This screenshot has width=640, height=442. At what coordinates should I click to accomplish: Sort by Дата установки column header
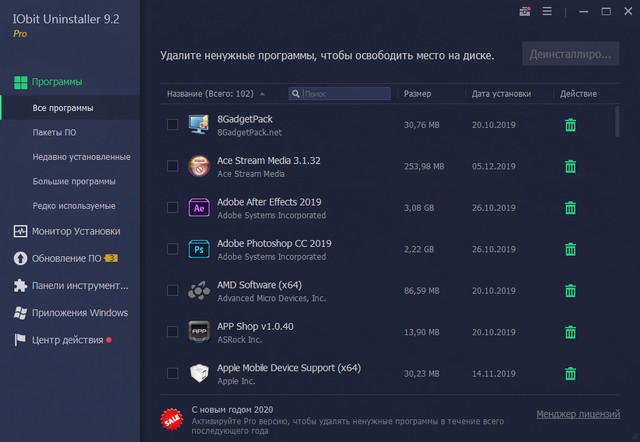[501, 94]
